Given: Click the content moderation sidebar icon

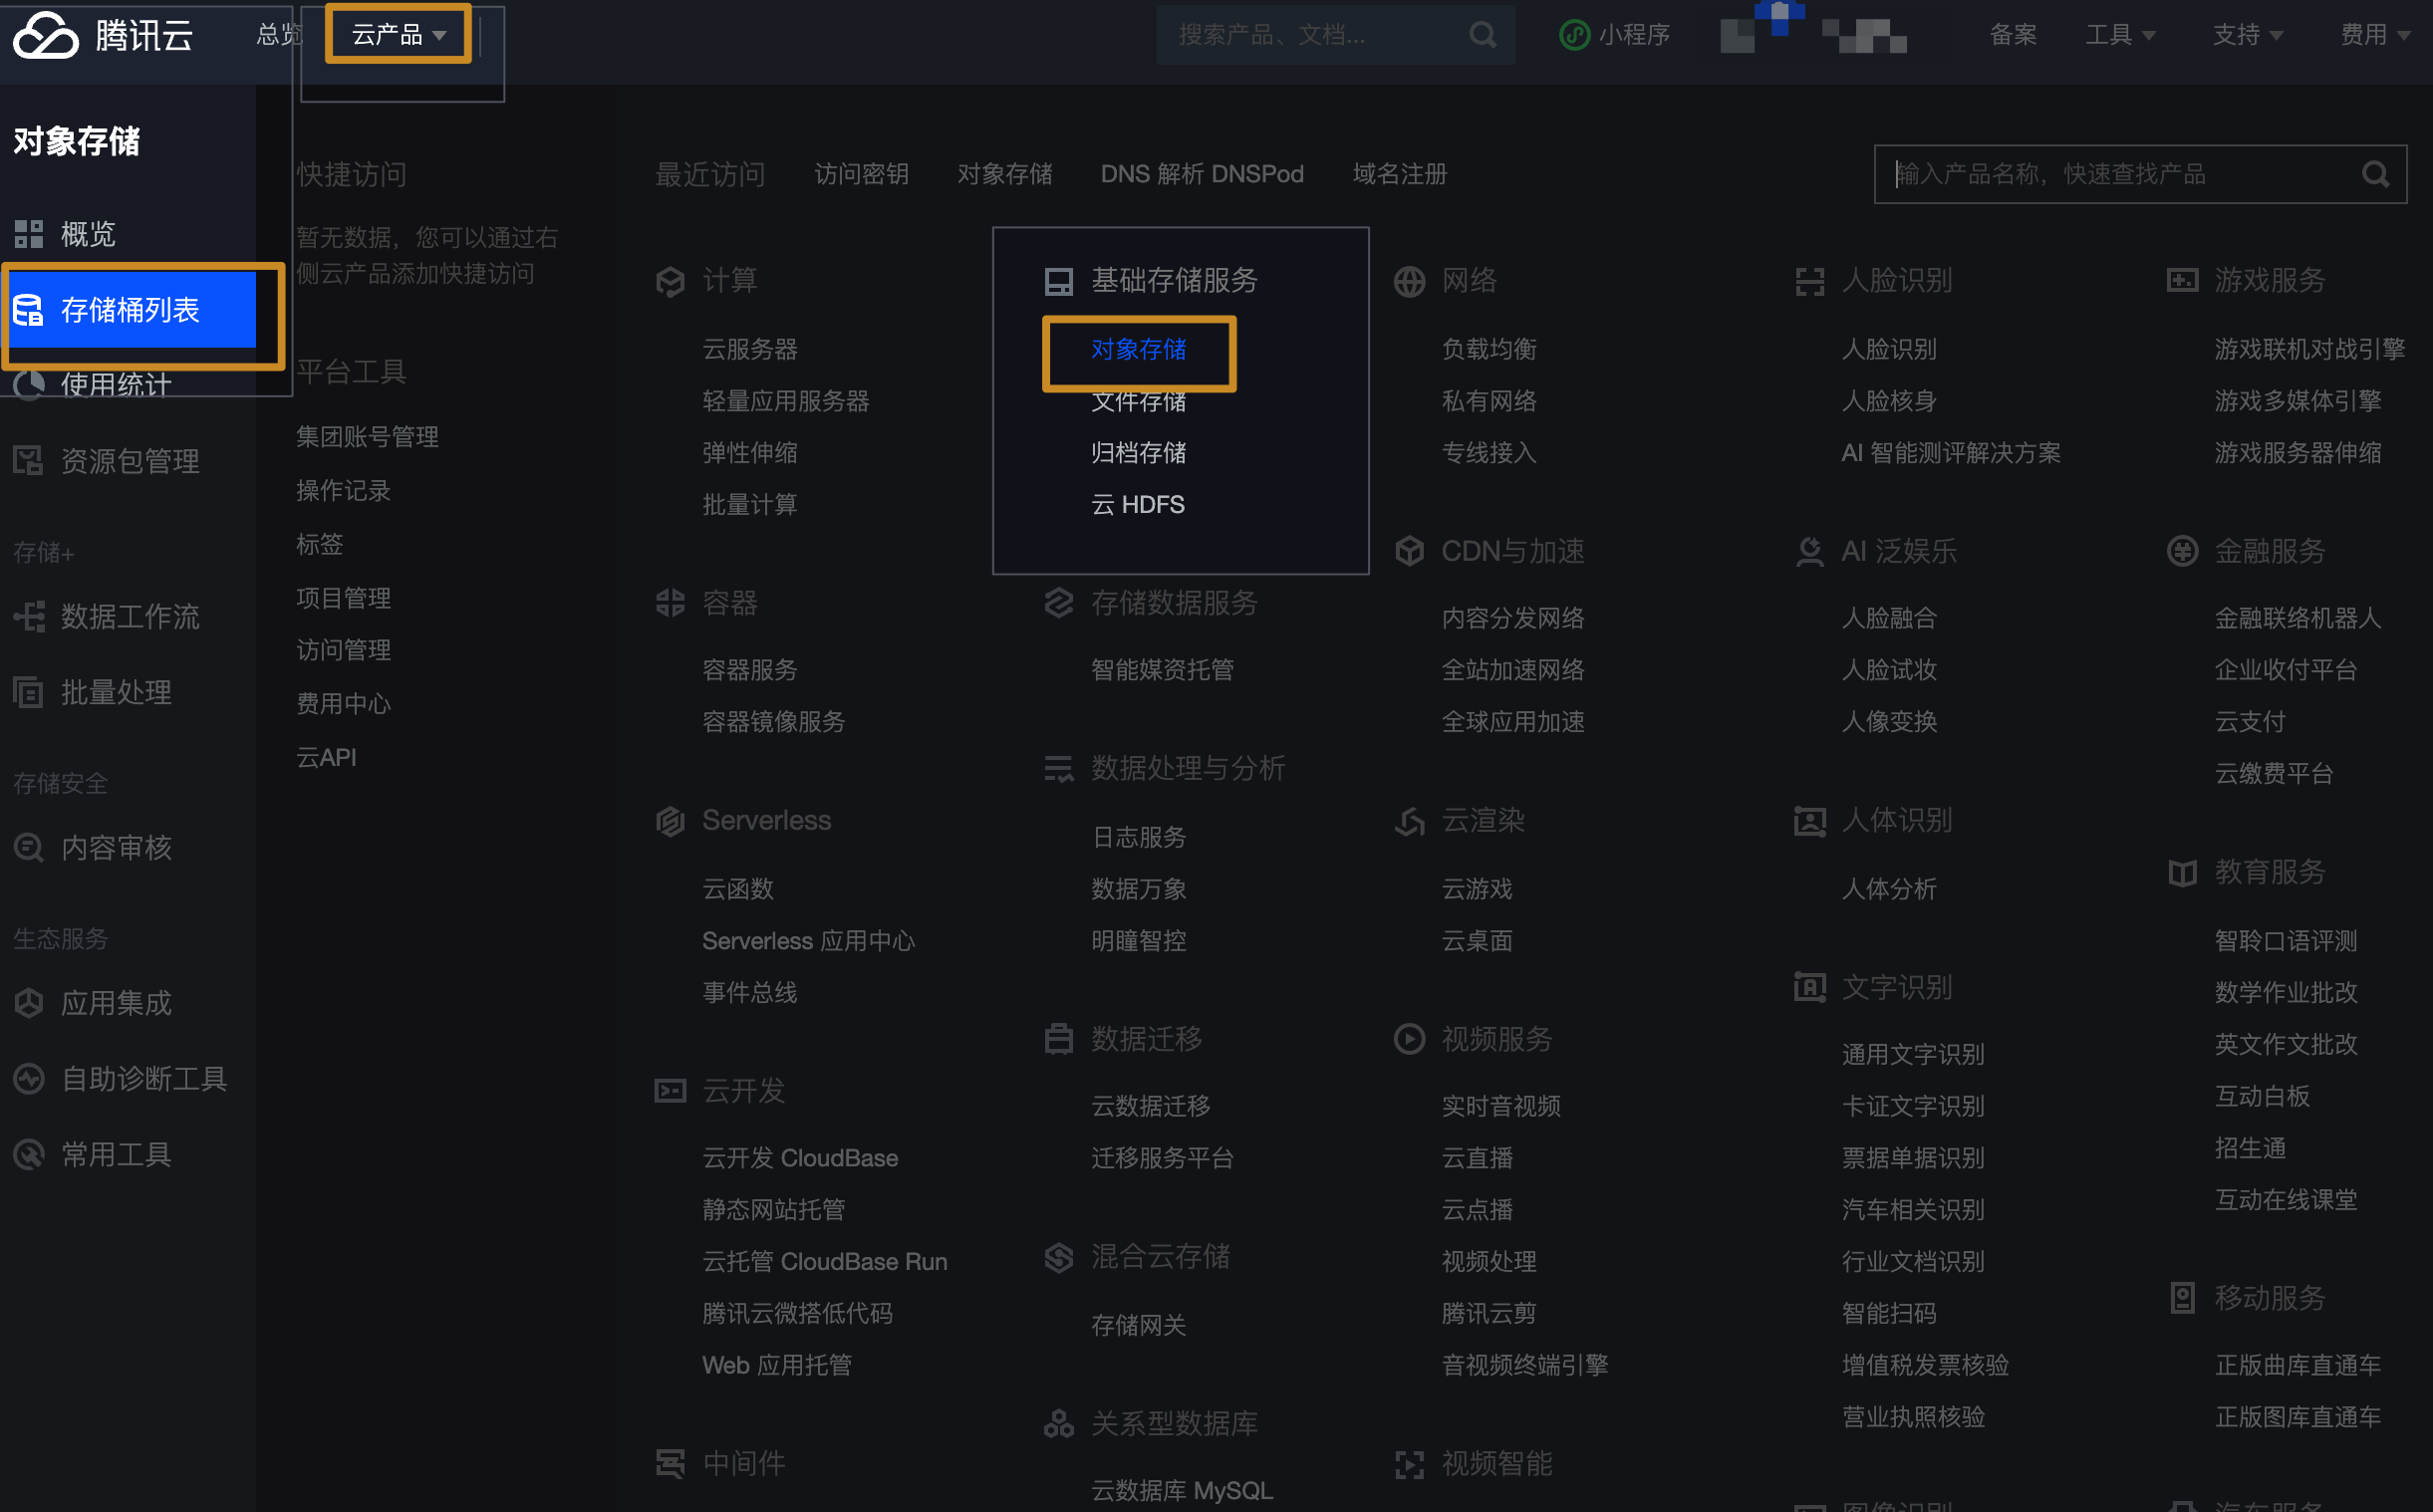Looking at the screenshot, I should point(28,848).
